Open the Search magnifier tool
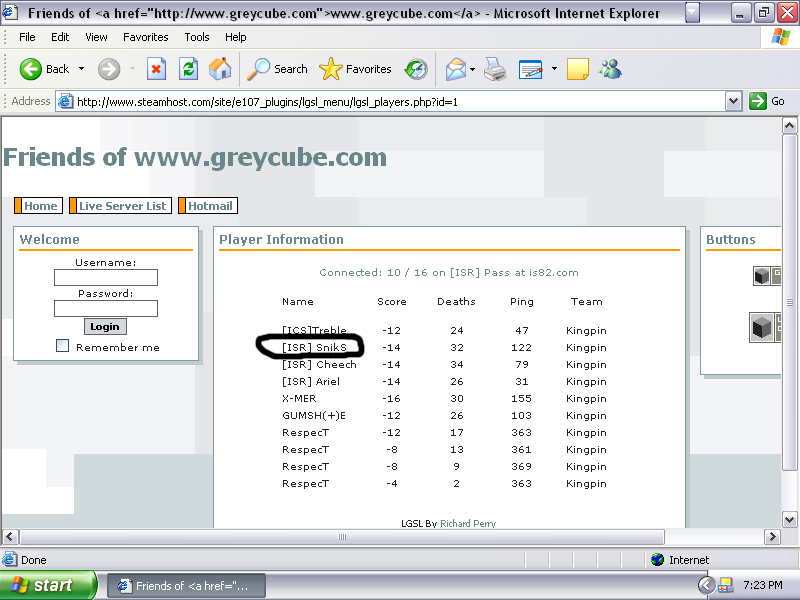Screen dimensions: 800x600 (x=277, y=69)
